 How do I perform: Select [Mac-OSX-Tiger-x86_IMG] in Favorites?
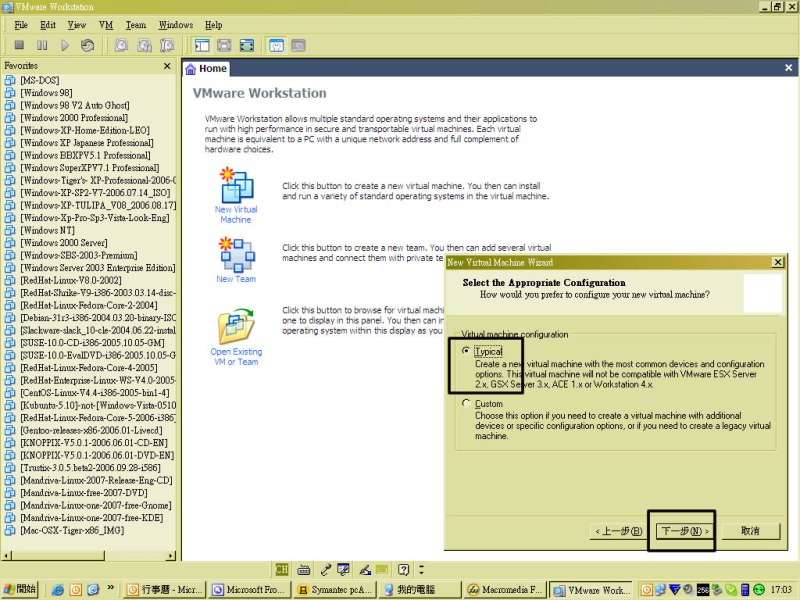point(72,531)
